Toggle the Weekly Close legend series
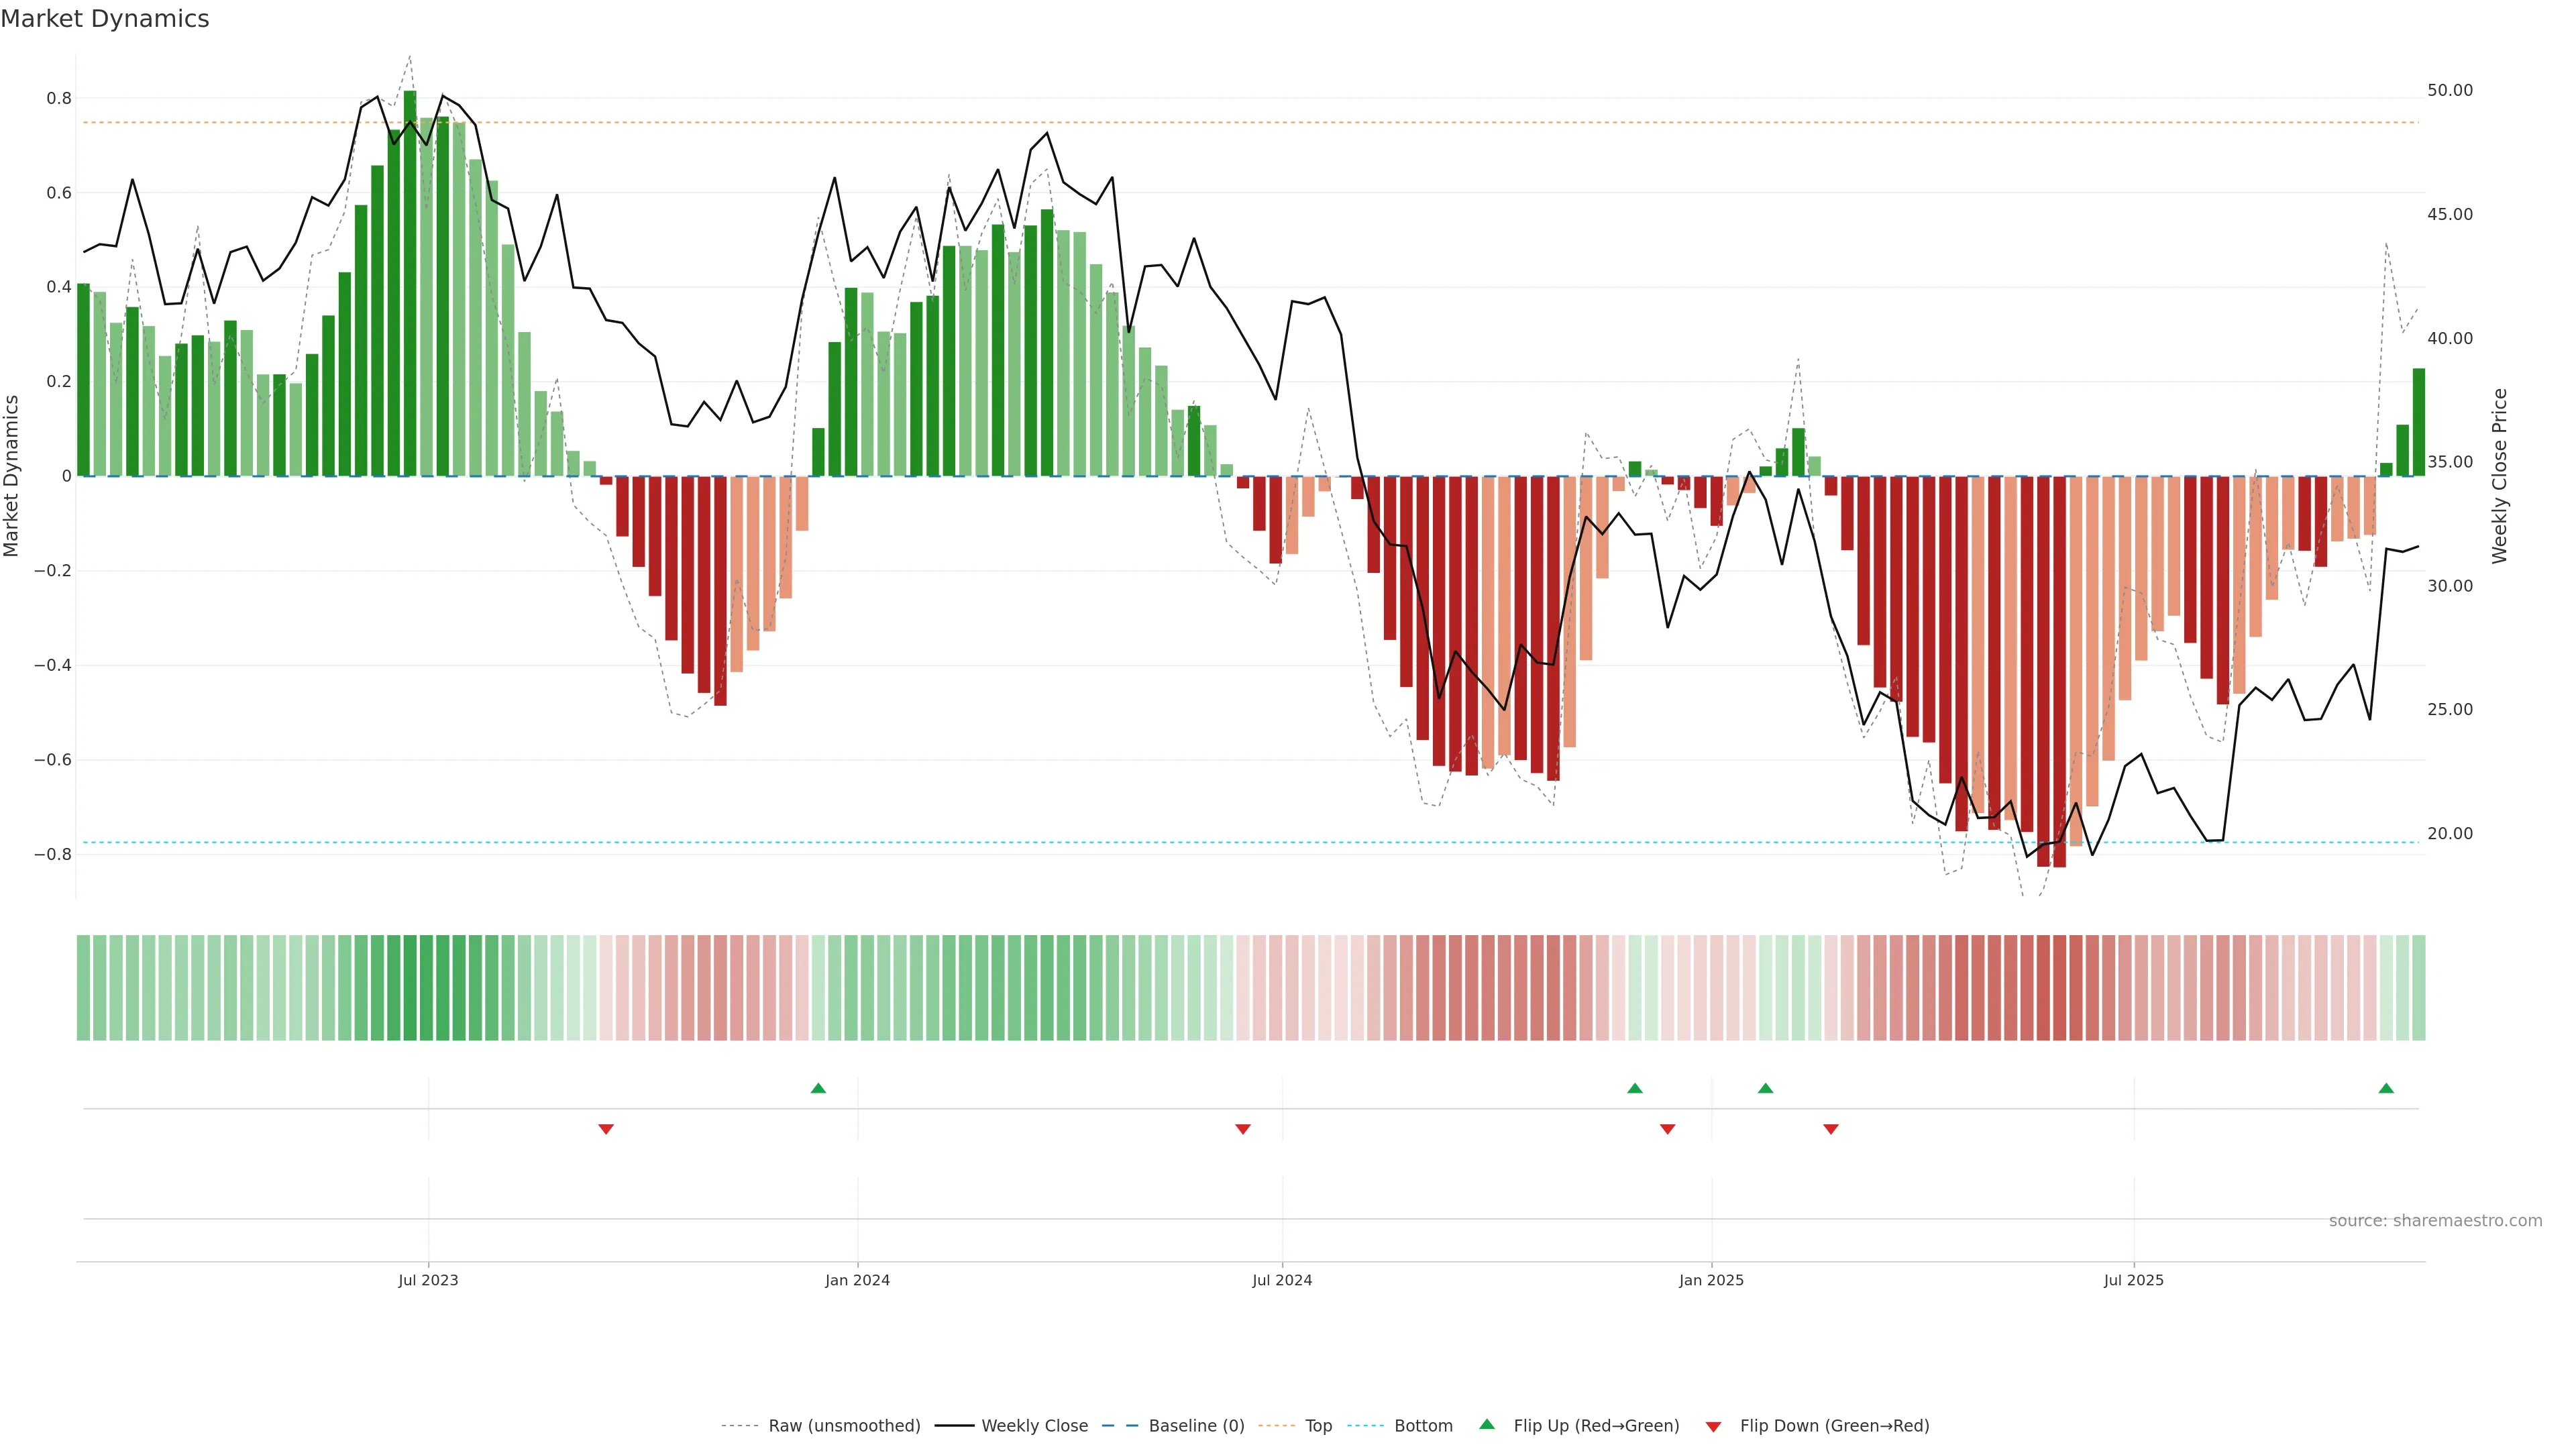The image size is (2576, 1449). click(x=1034, y=1426)
